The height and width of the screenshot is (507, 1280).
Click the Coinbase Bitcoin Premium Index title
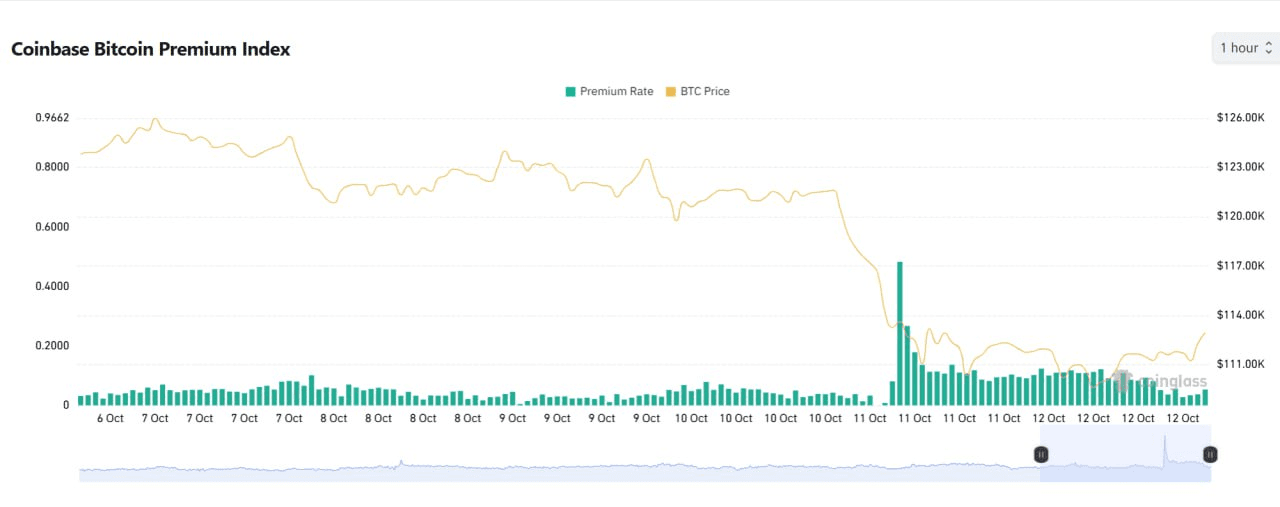151,49
